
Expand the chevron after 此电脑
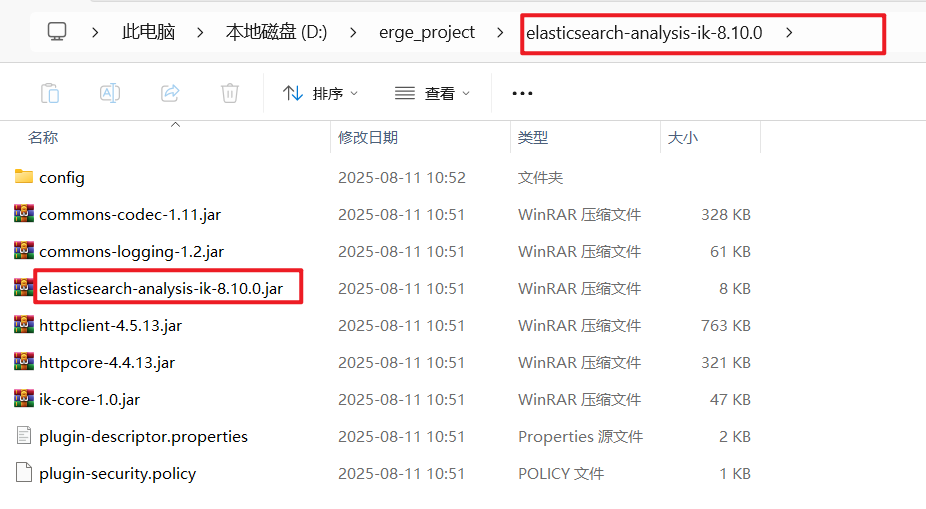point(200,32)
